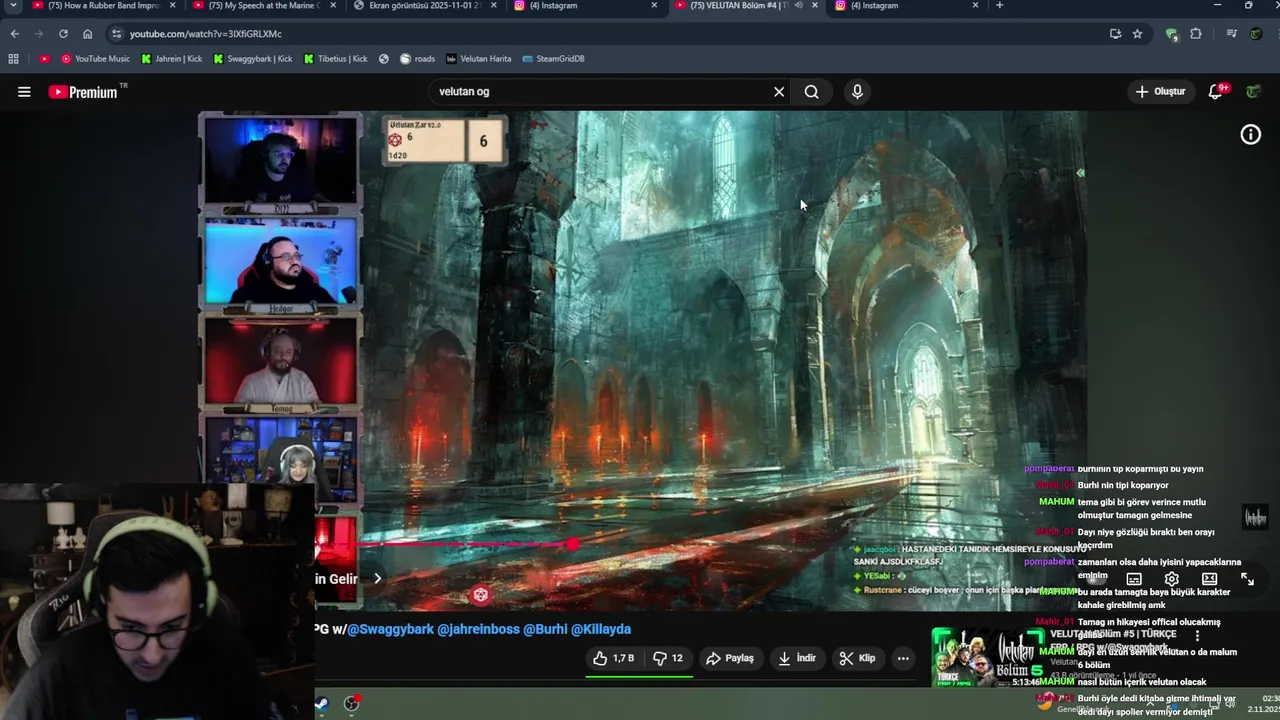Viewport: 1280px width, 720px height.
Task: Like the video showing 1,7 B
Action: [613, 658]
